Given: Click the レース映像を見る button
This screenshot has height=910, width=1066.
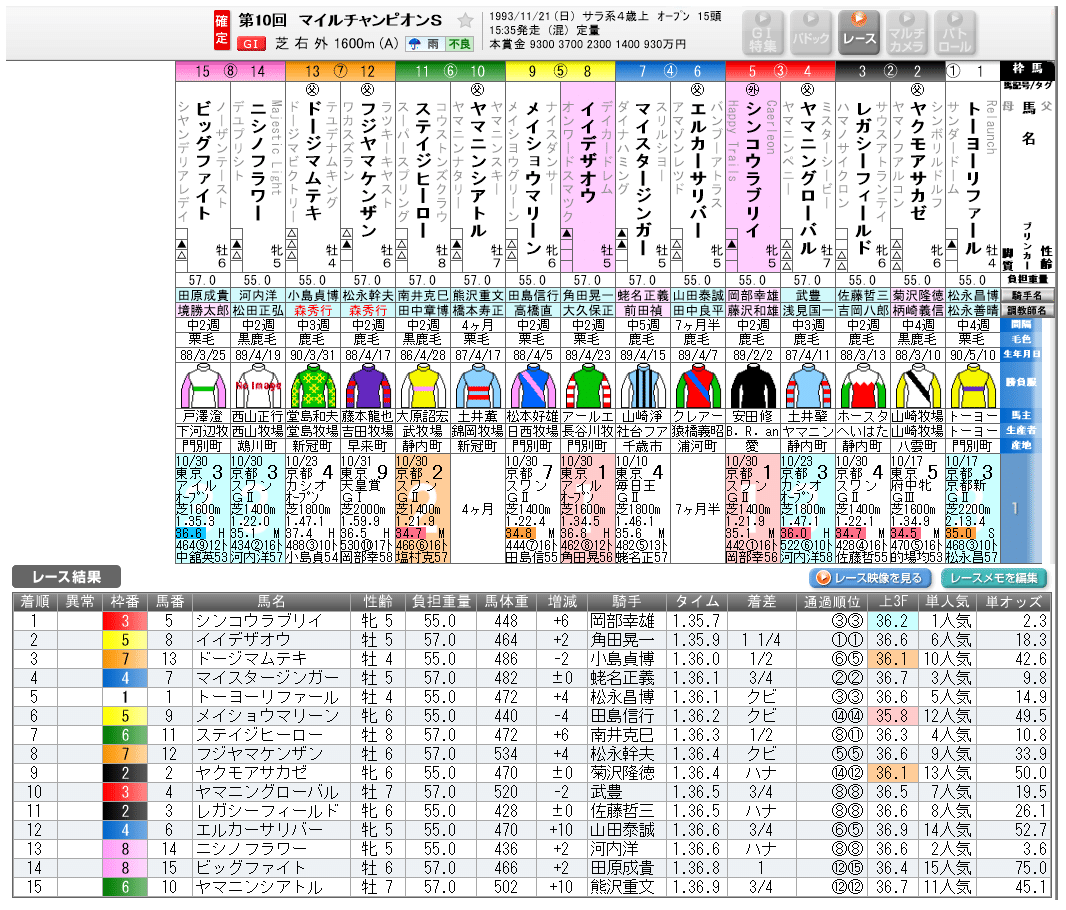Looking at the screenshot, I should pyautogui.click(x=871, y=578).
